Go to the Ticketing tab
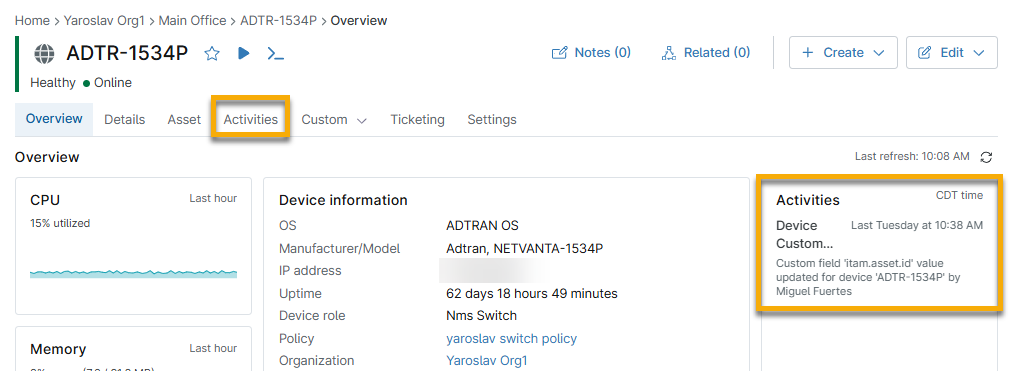 coord(417,120)
